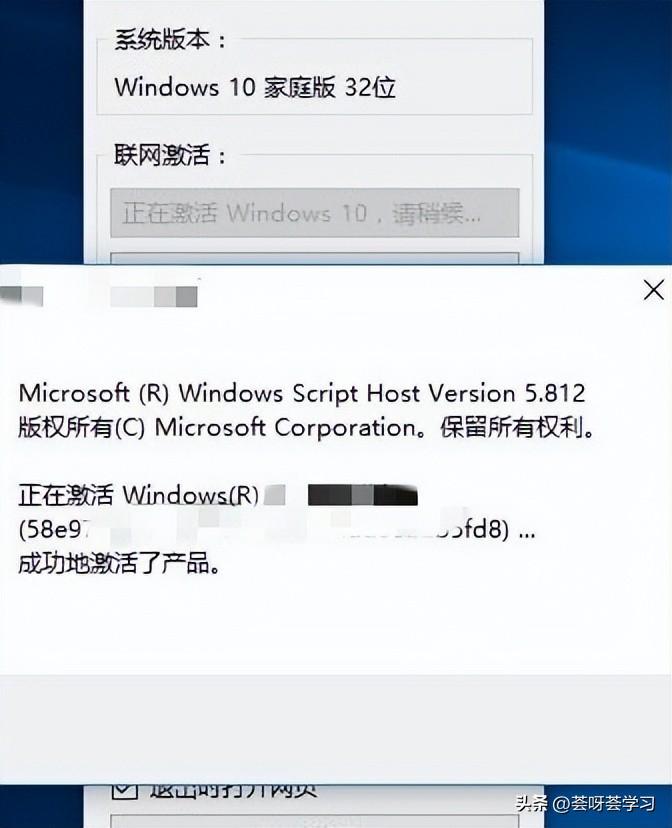Click the partially hidden button below the checkbox
Viewport: 672px width, 828px height.
coord(315,821)
